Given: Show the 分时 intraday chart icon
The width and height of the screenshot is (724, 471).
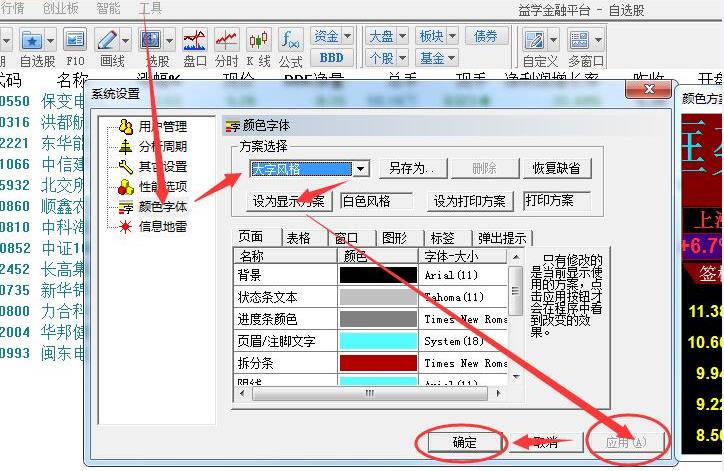Looking at the screenshot, I should pyautogui.click(x=227, y=40).
